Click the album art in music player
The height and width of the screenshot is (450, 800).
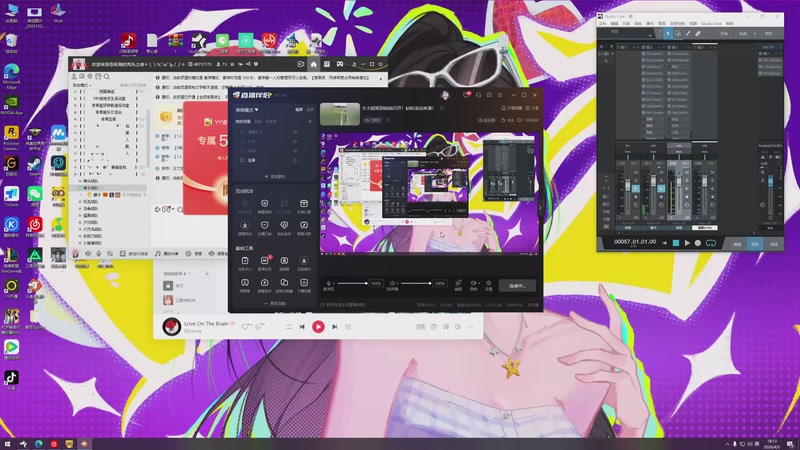171,327
